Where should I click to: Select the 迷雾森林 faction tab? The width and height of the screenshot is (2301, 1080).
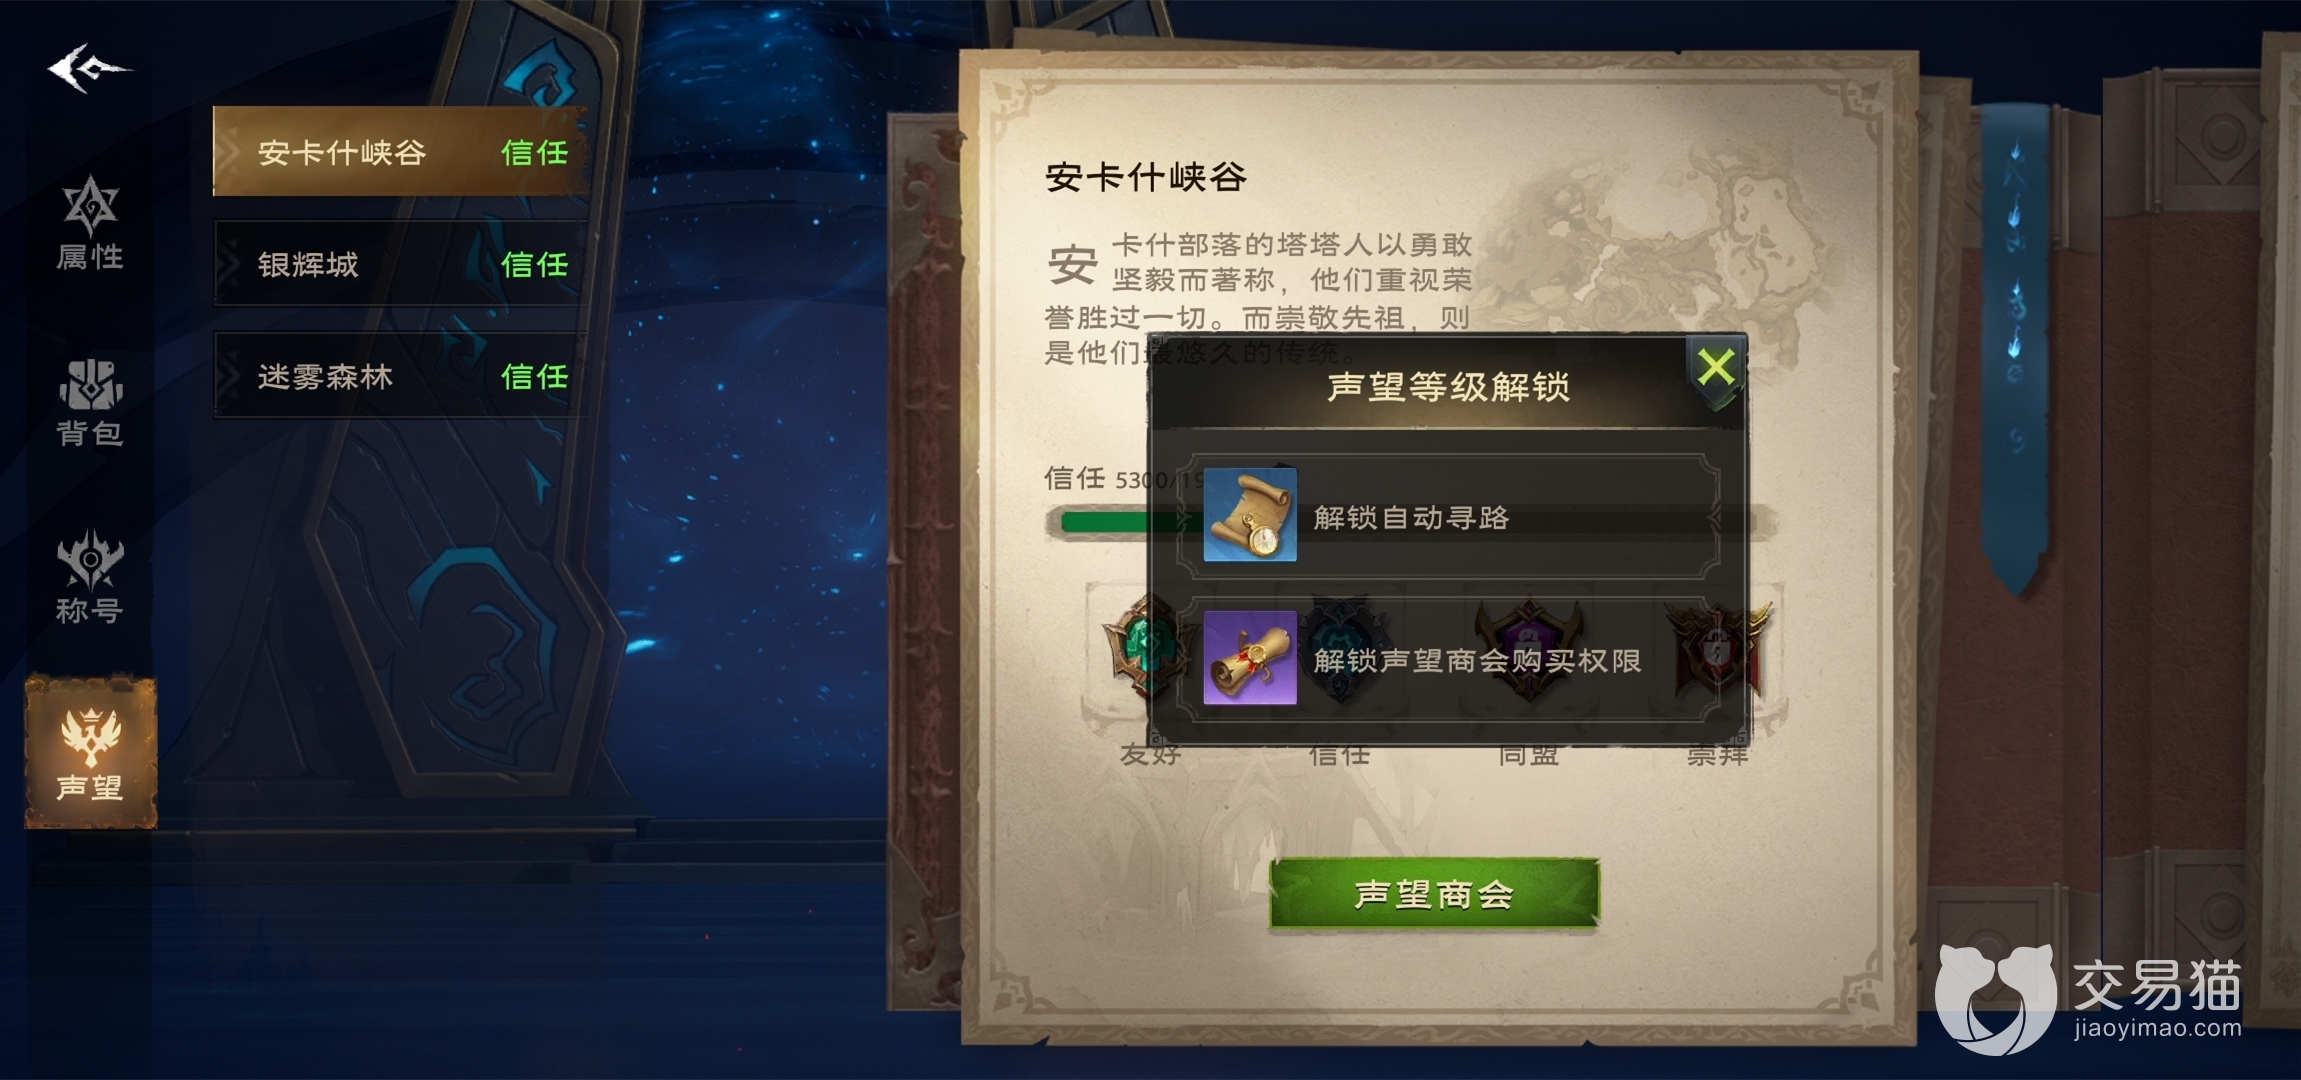click(400, 375)
